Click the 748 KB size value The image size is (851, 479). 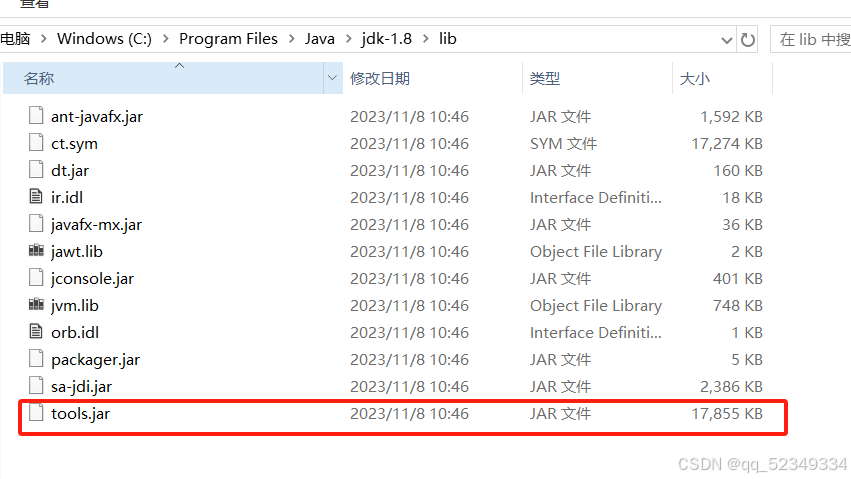tap(738, 306)
